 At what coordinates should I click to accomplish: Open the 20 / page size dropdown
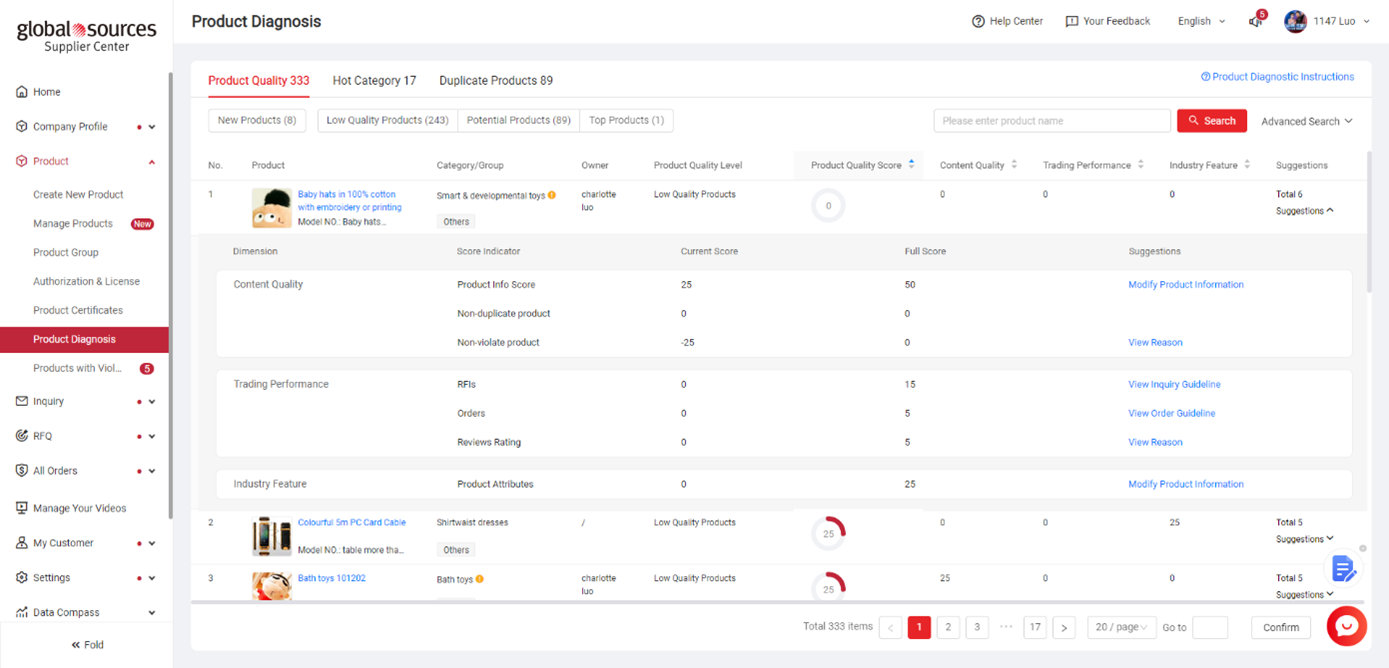pos(1121,627)
